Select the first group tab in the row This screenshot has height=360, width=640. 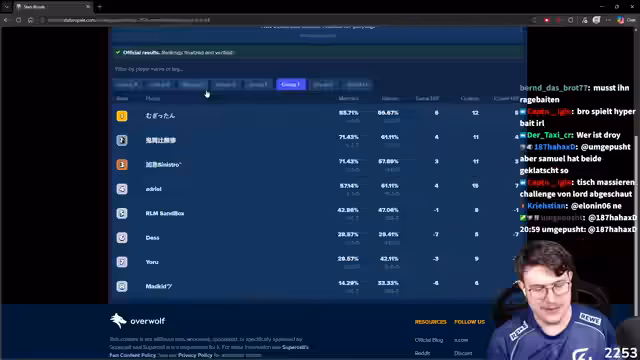coord(127,84)
